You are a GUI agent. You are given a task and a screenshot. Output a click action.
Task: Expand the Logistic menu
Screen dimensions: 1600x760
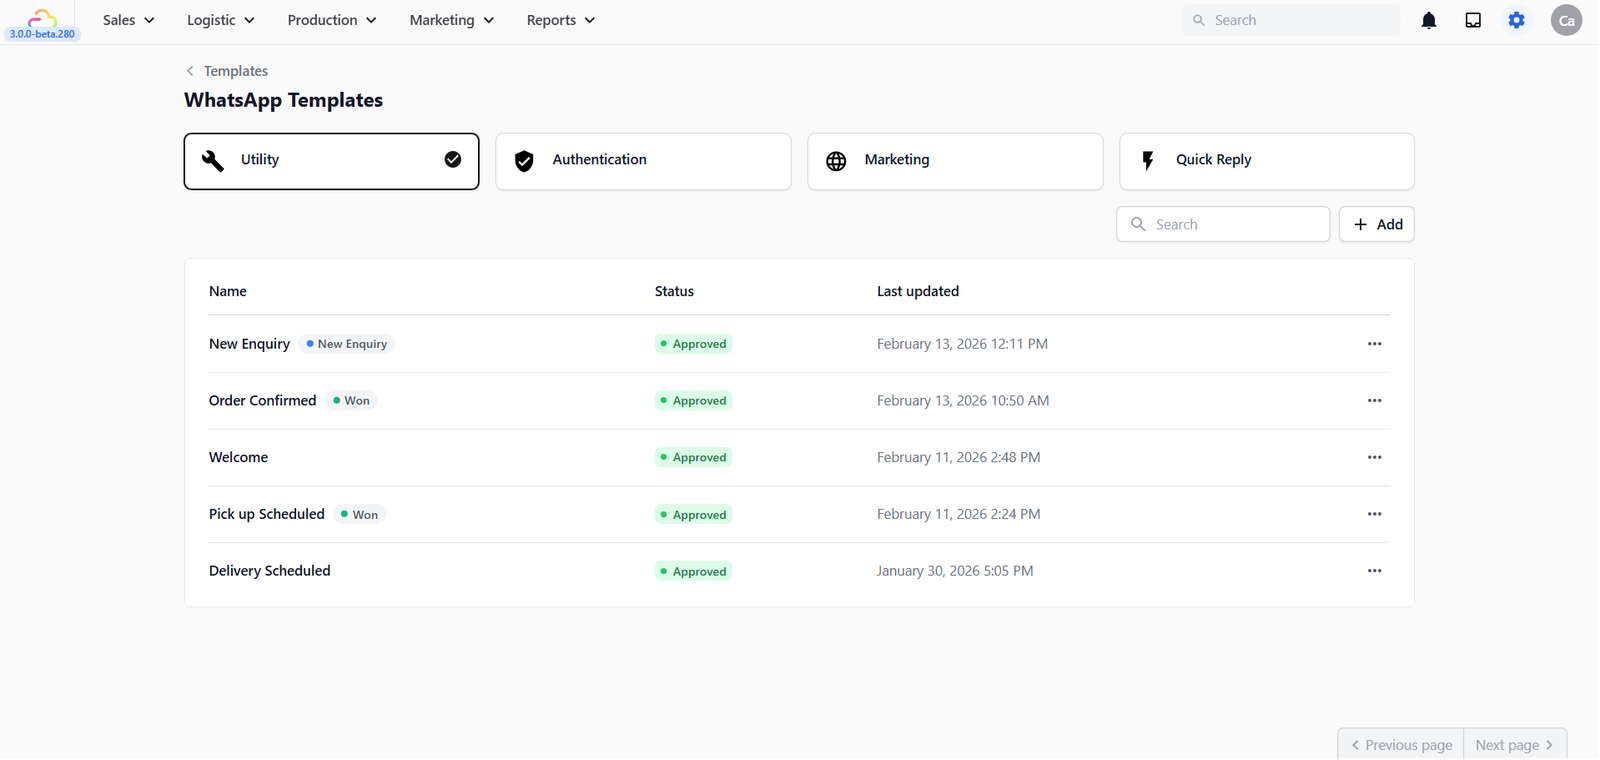pyautogui.click(x=221, y=20)
